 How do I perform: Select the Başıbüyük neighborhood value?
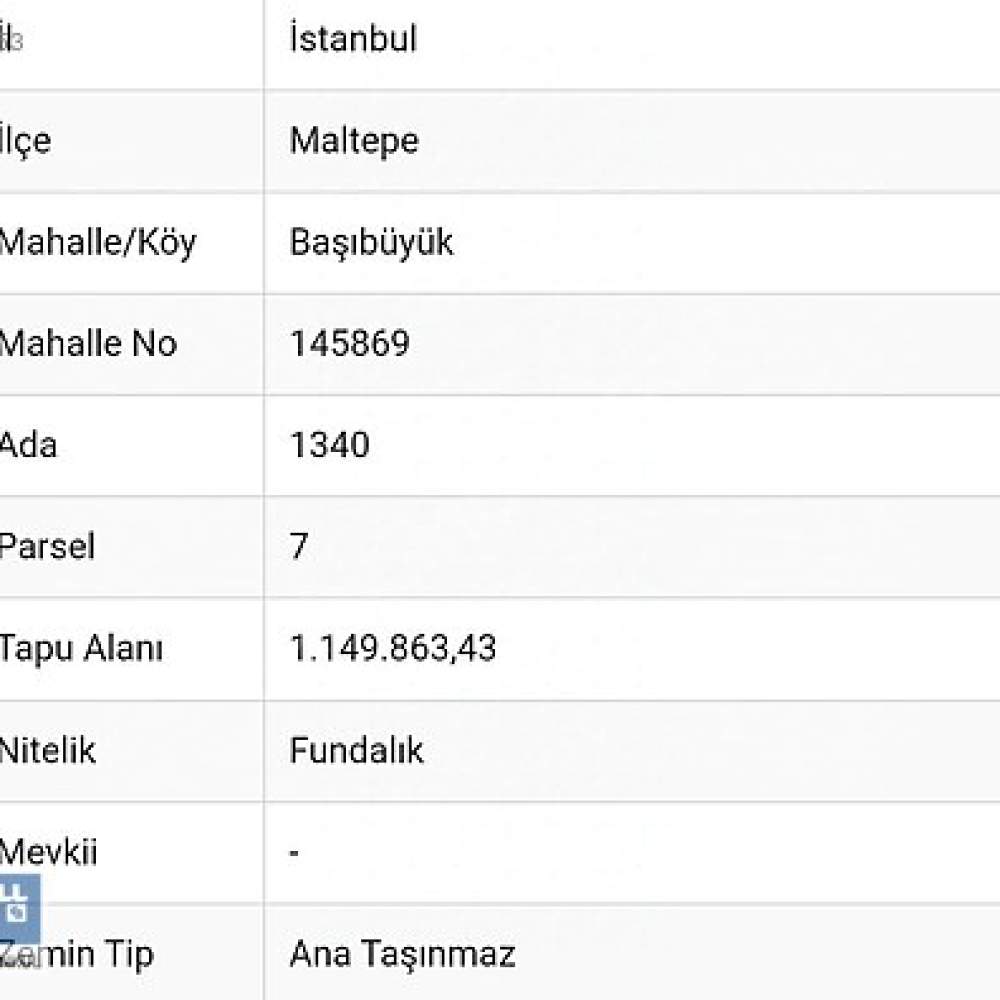tap(371, 243)
